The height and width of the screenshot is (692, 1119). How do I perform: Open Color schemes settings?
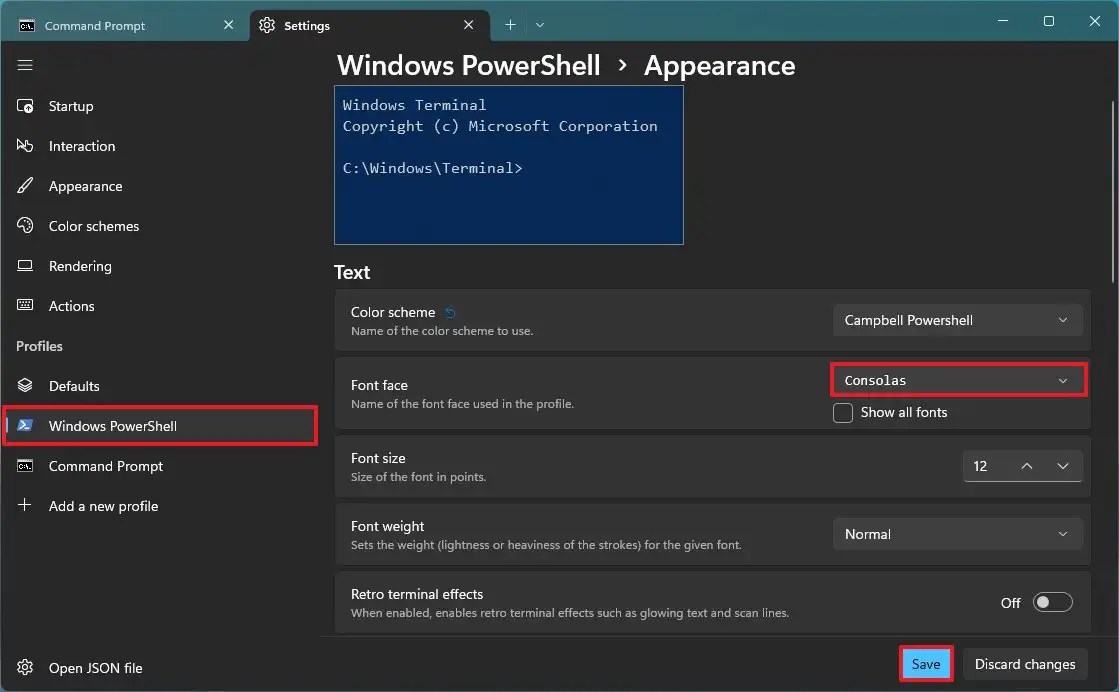[93, 226]
